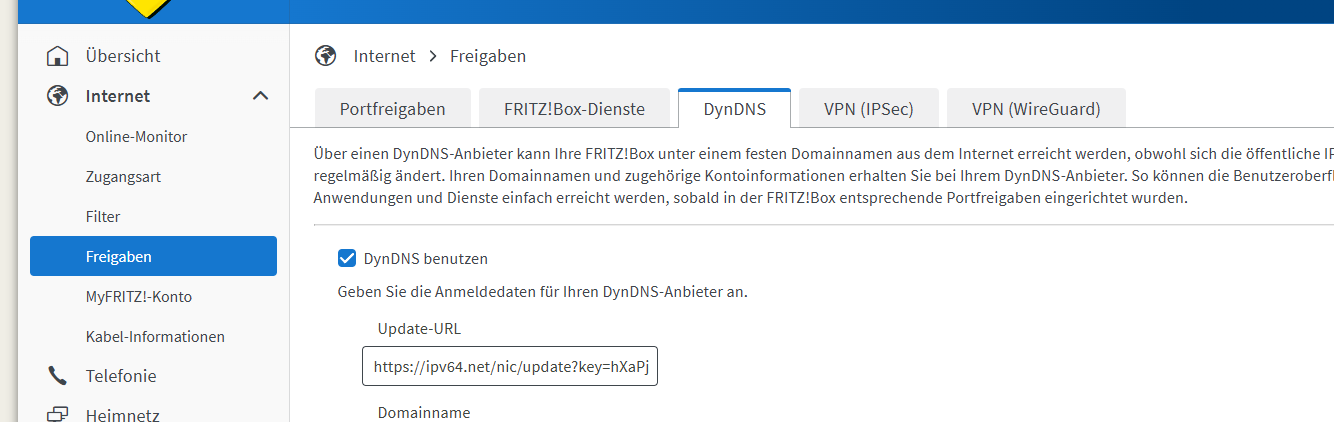Uncheck the DynDNS benutzen checkbox
Viewport: 1334px width, 422px height.
(x=347, y=258)
